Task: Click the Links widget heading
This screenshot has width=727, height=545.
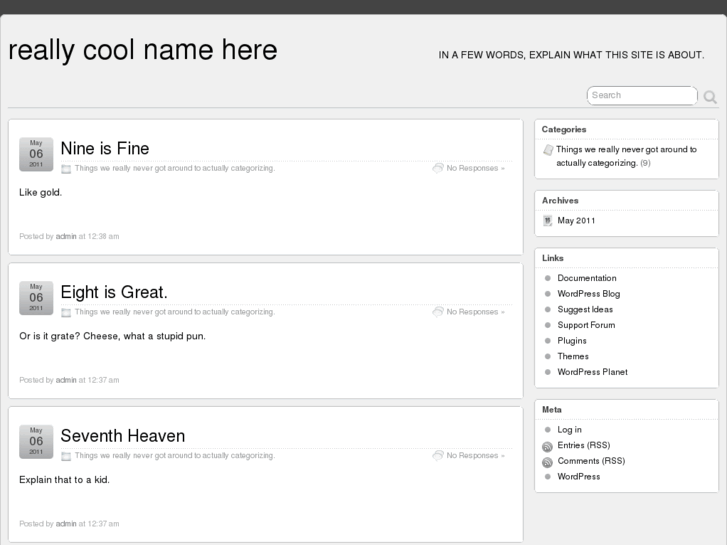Action: tap(553, 258)
